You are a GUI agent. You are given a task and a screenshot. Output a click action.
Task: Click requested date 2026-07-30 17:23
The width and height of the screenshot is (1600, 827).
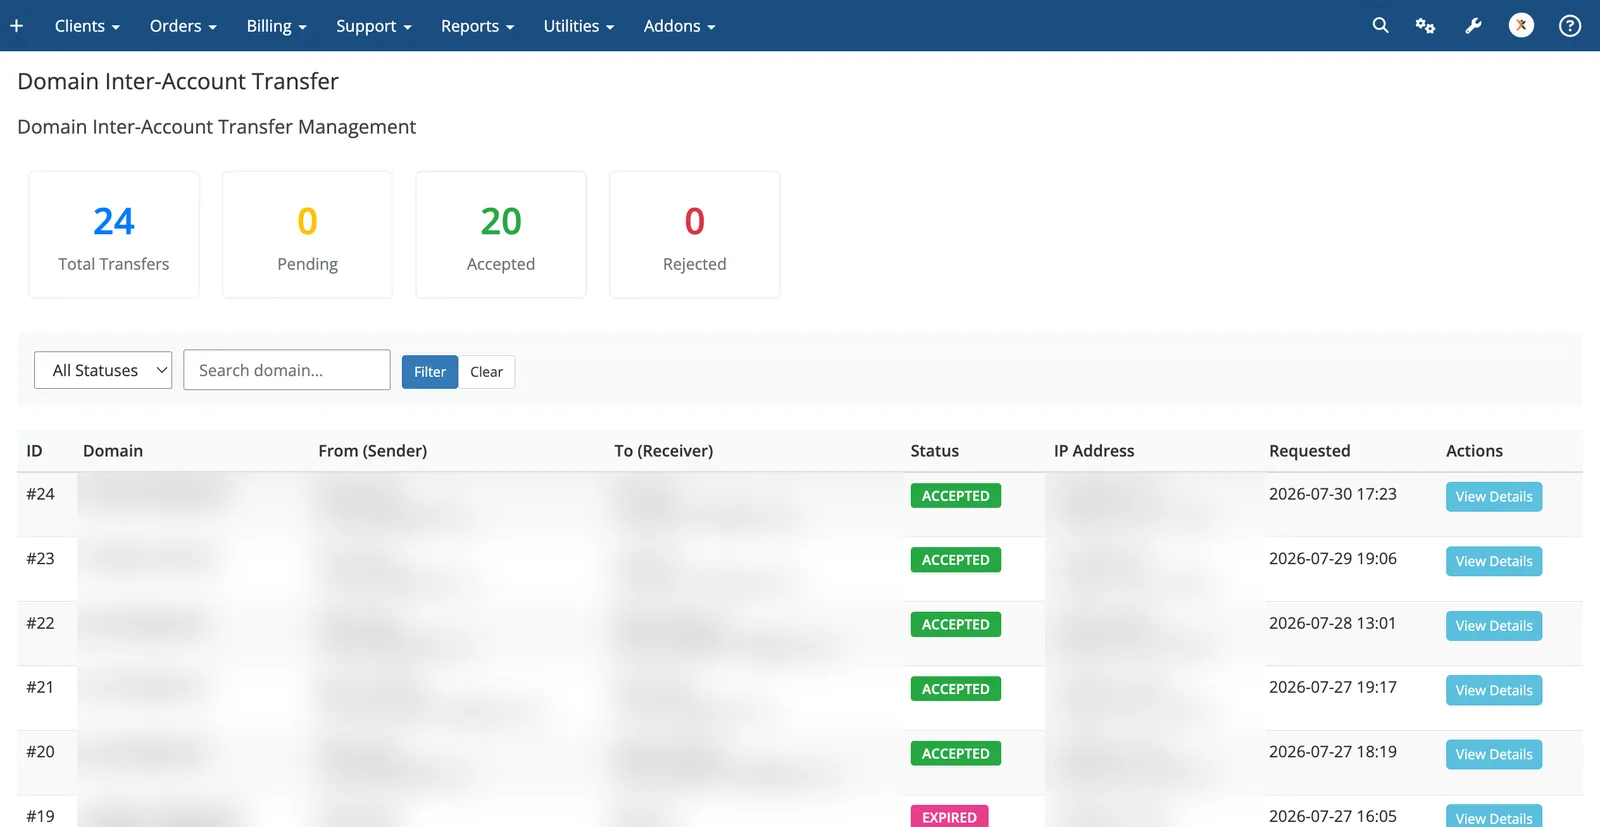[x=1333, y=494]
